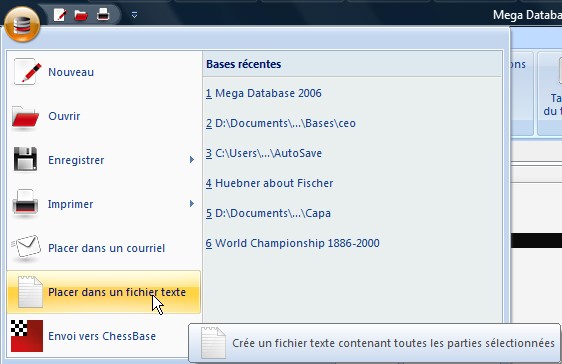Screen dimensions: 562x364
Task: Select Envoi vers ChessBase label
Action: [x=102, y=336]
